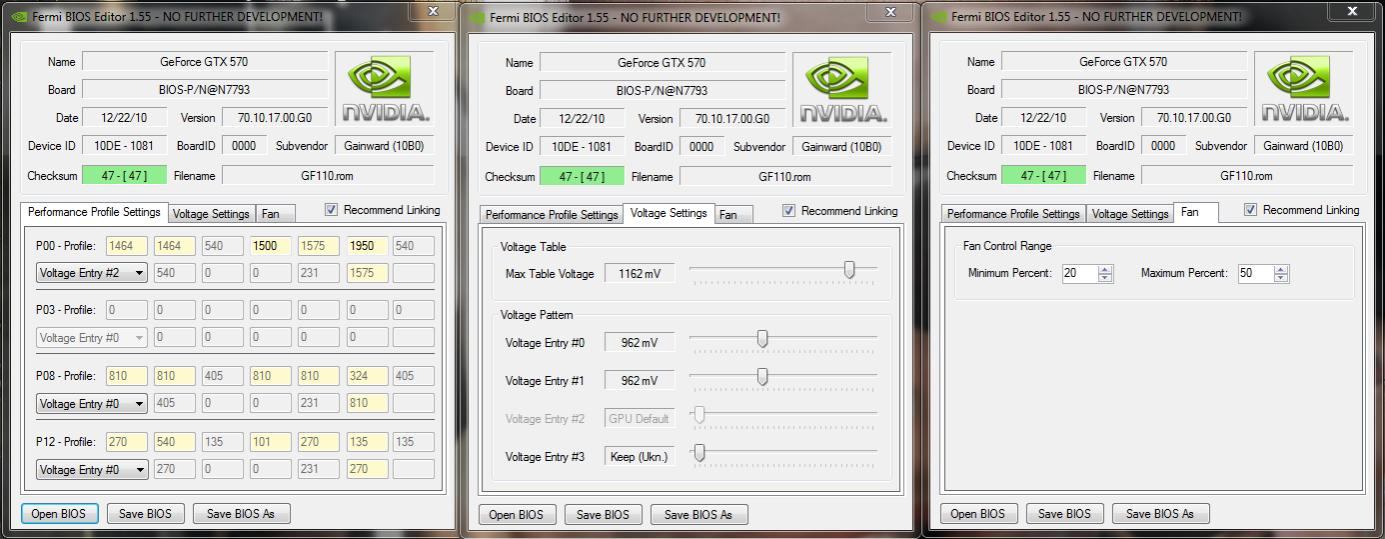
Task: Open the P00 profile Voltage Entry #2 dropdown
Action: (x=91, y=273)
